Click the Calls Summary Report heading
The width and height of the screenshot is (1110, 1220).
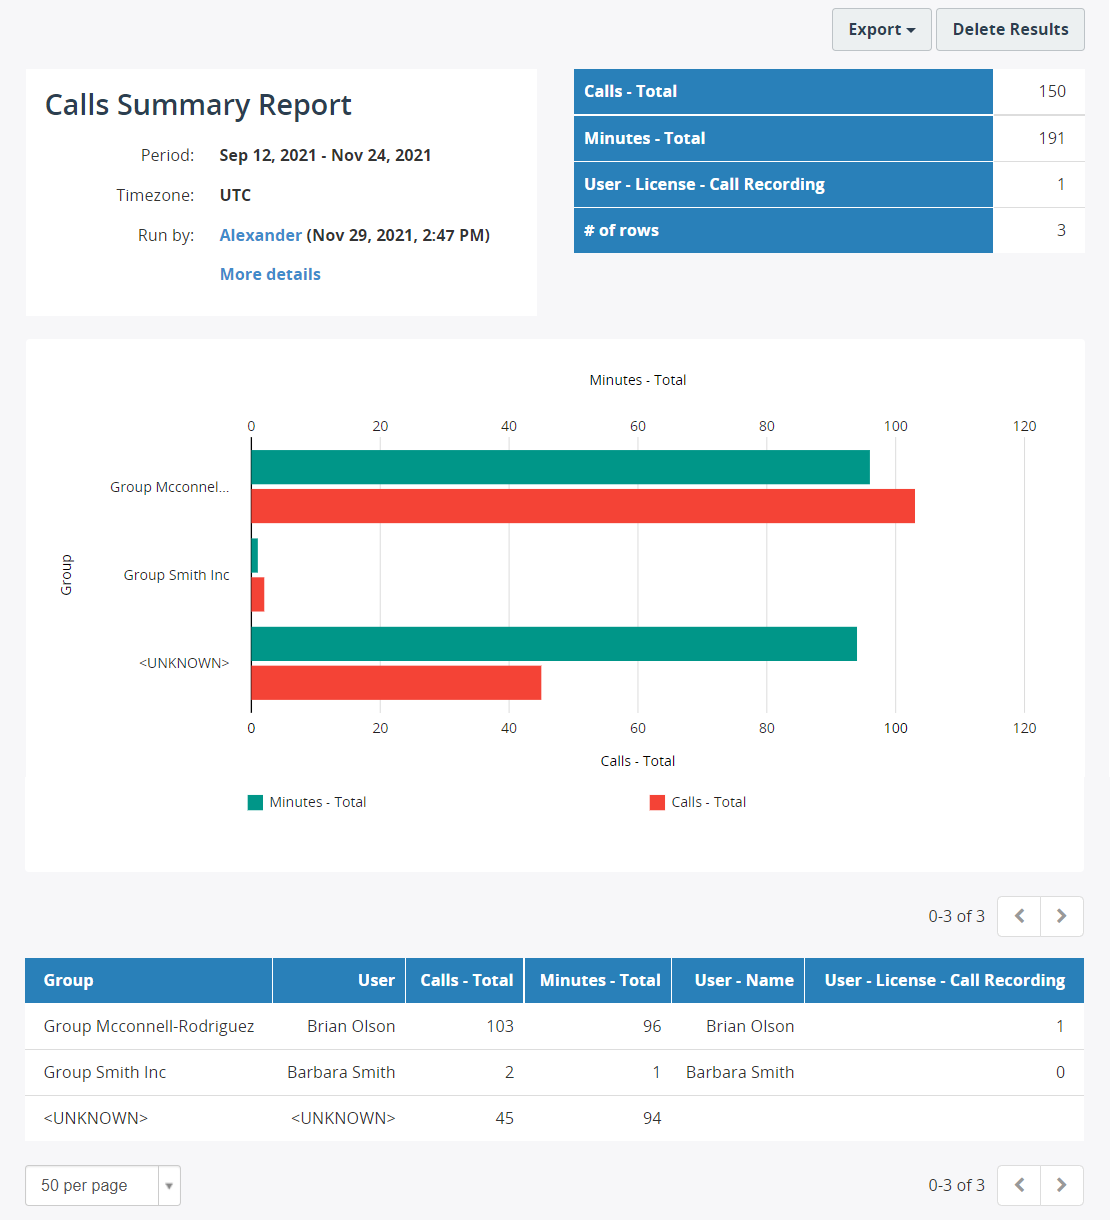click(x=198, y=105)
